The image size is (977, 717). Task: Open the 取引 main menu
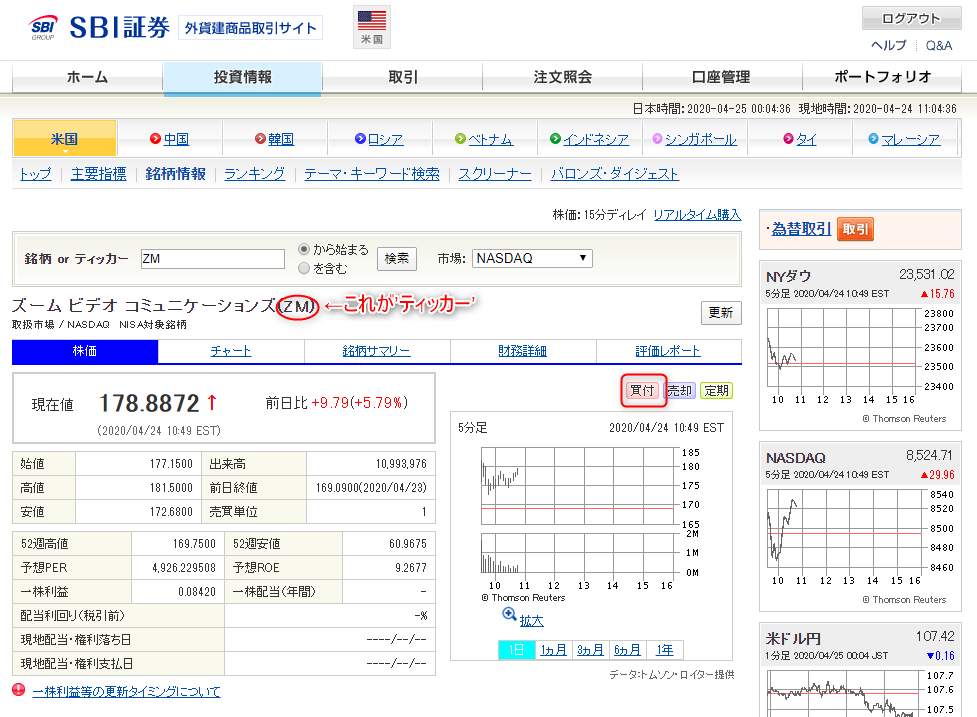click(x=403, y=77)
